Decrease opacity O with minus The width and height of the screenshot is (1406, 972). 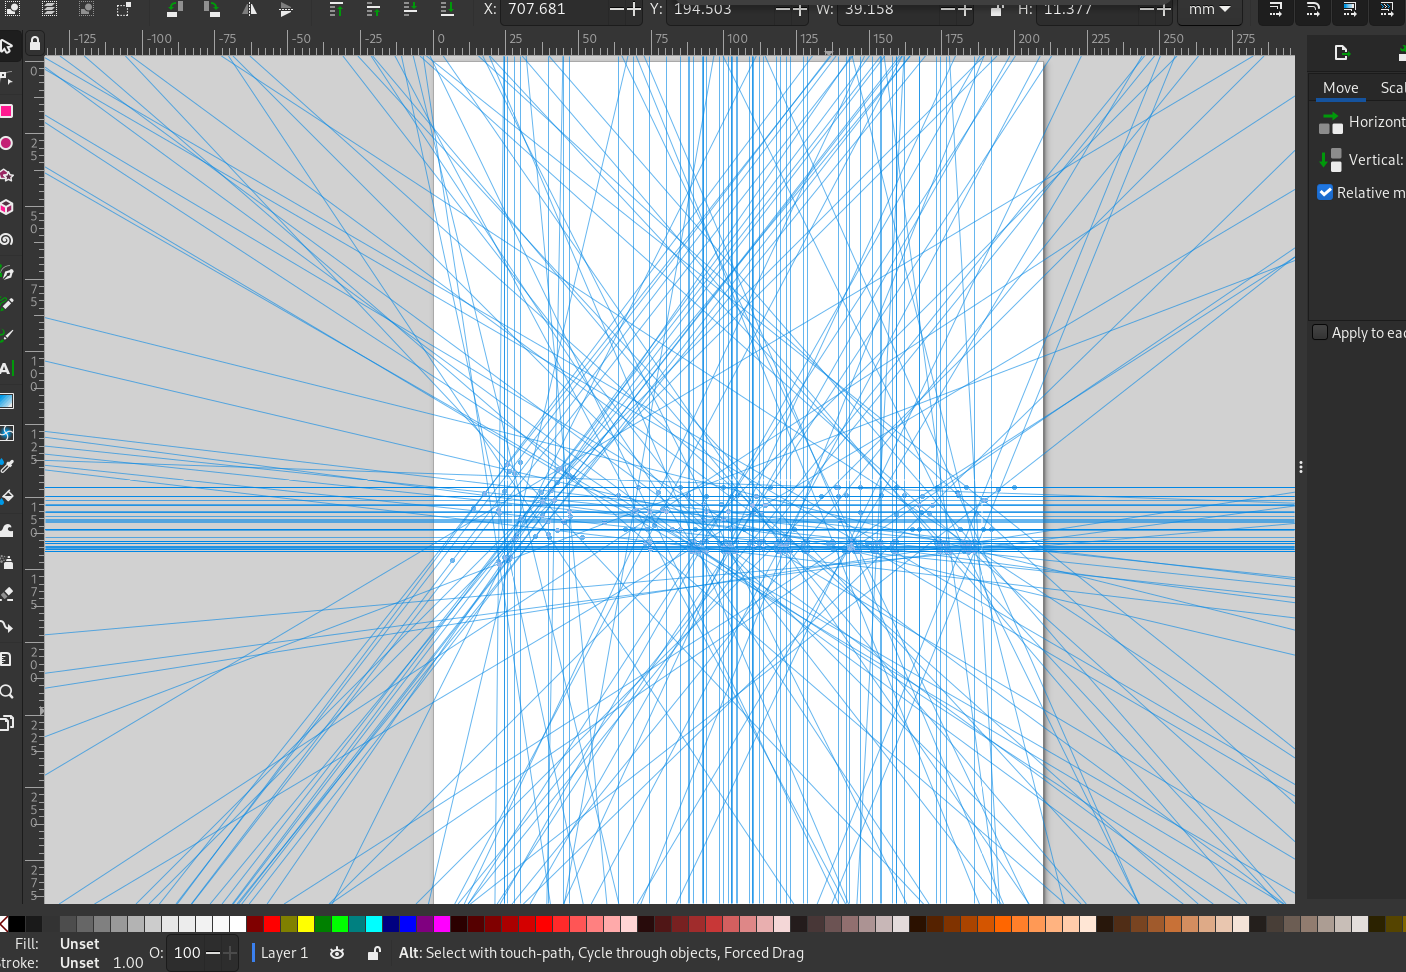pos(212,953)
